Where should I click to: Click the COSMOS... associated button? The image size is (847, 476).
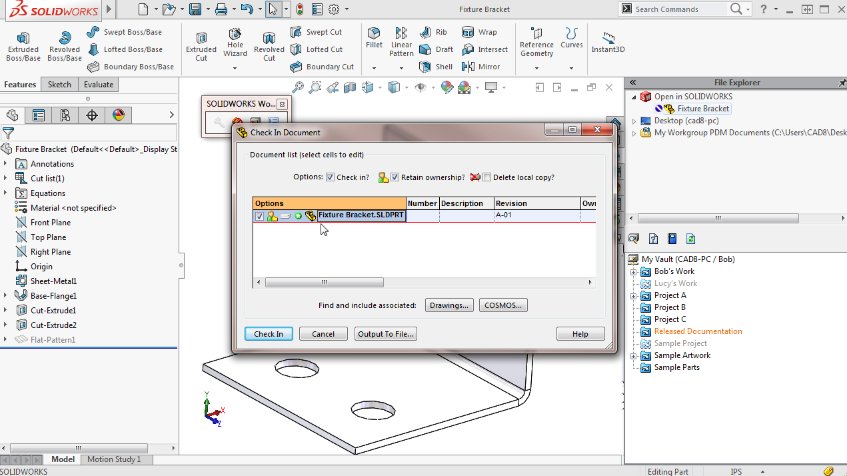[x=503, y=305]
